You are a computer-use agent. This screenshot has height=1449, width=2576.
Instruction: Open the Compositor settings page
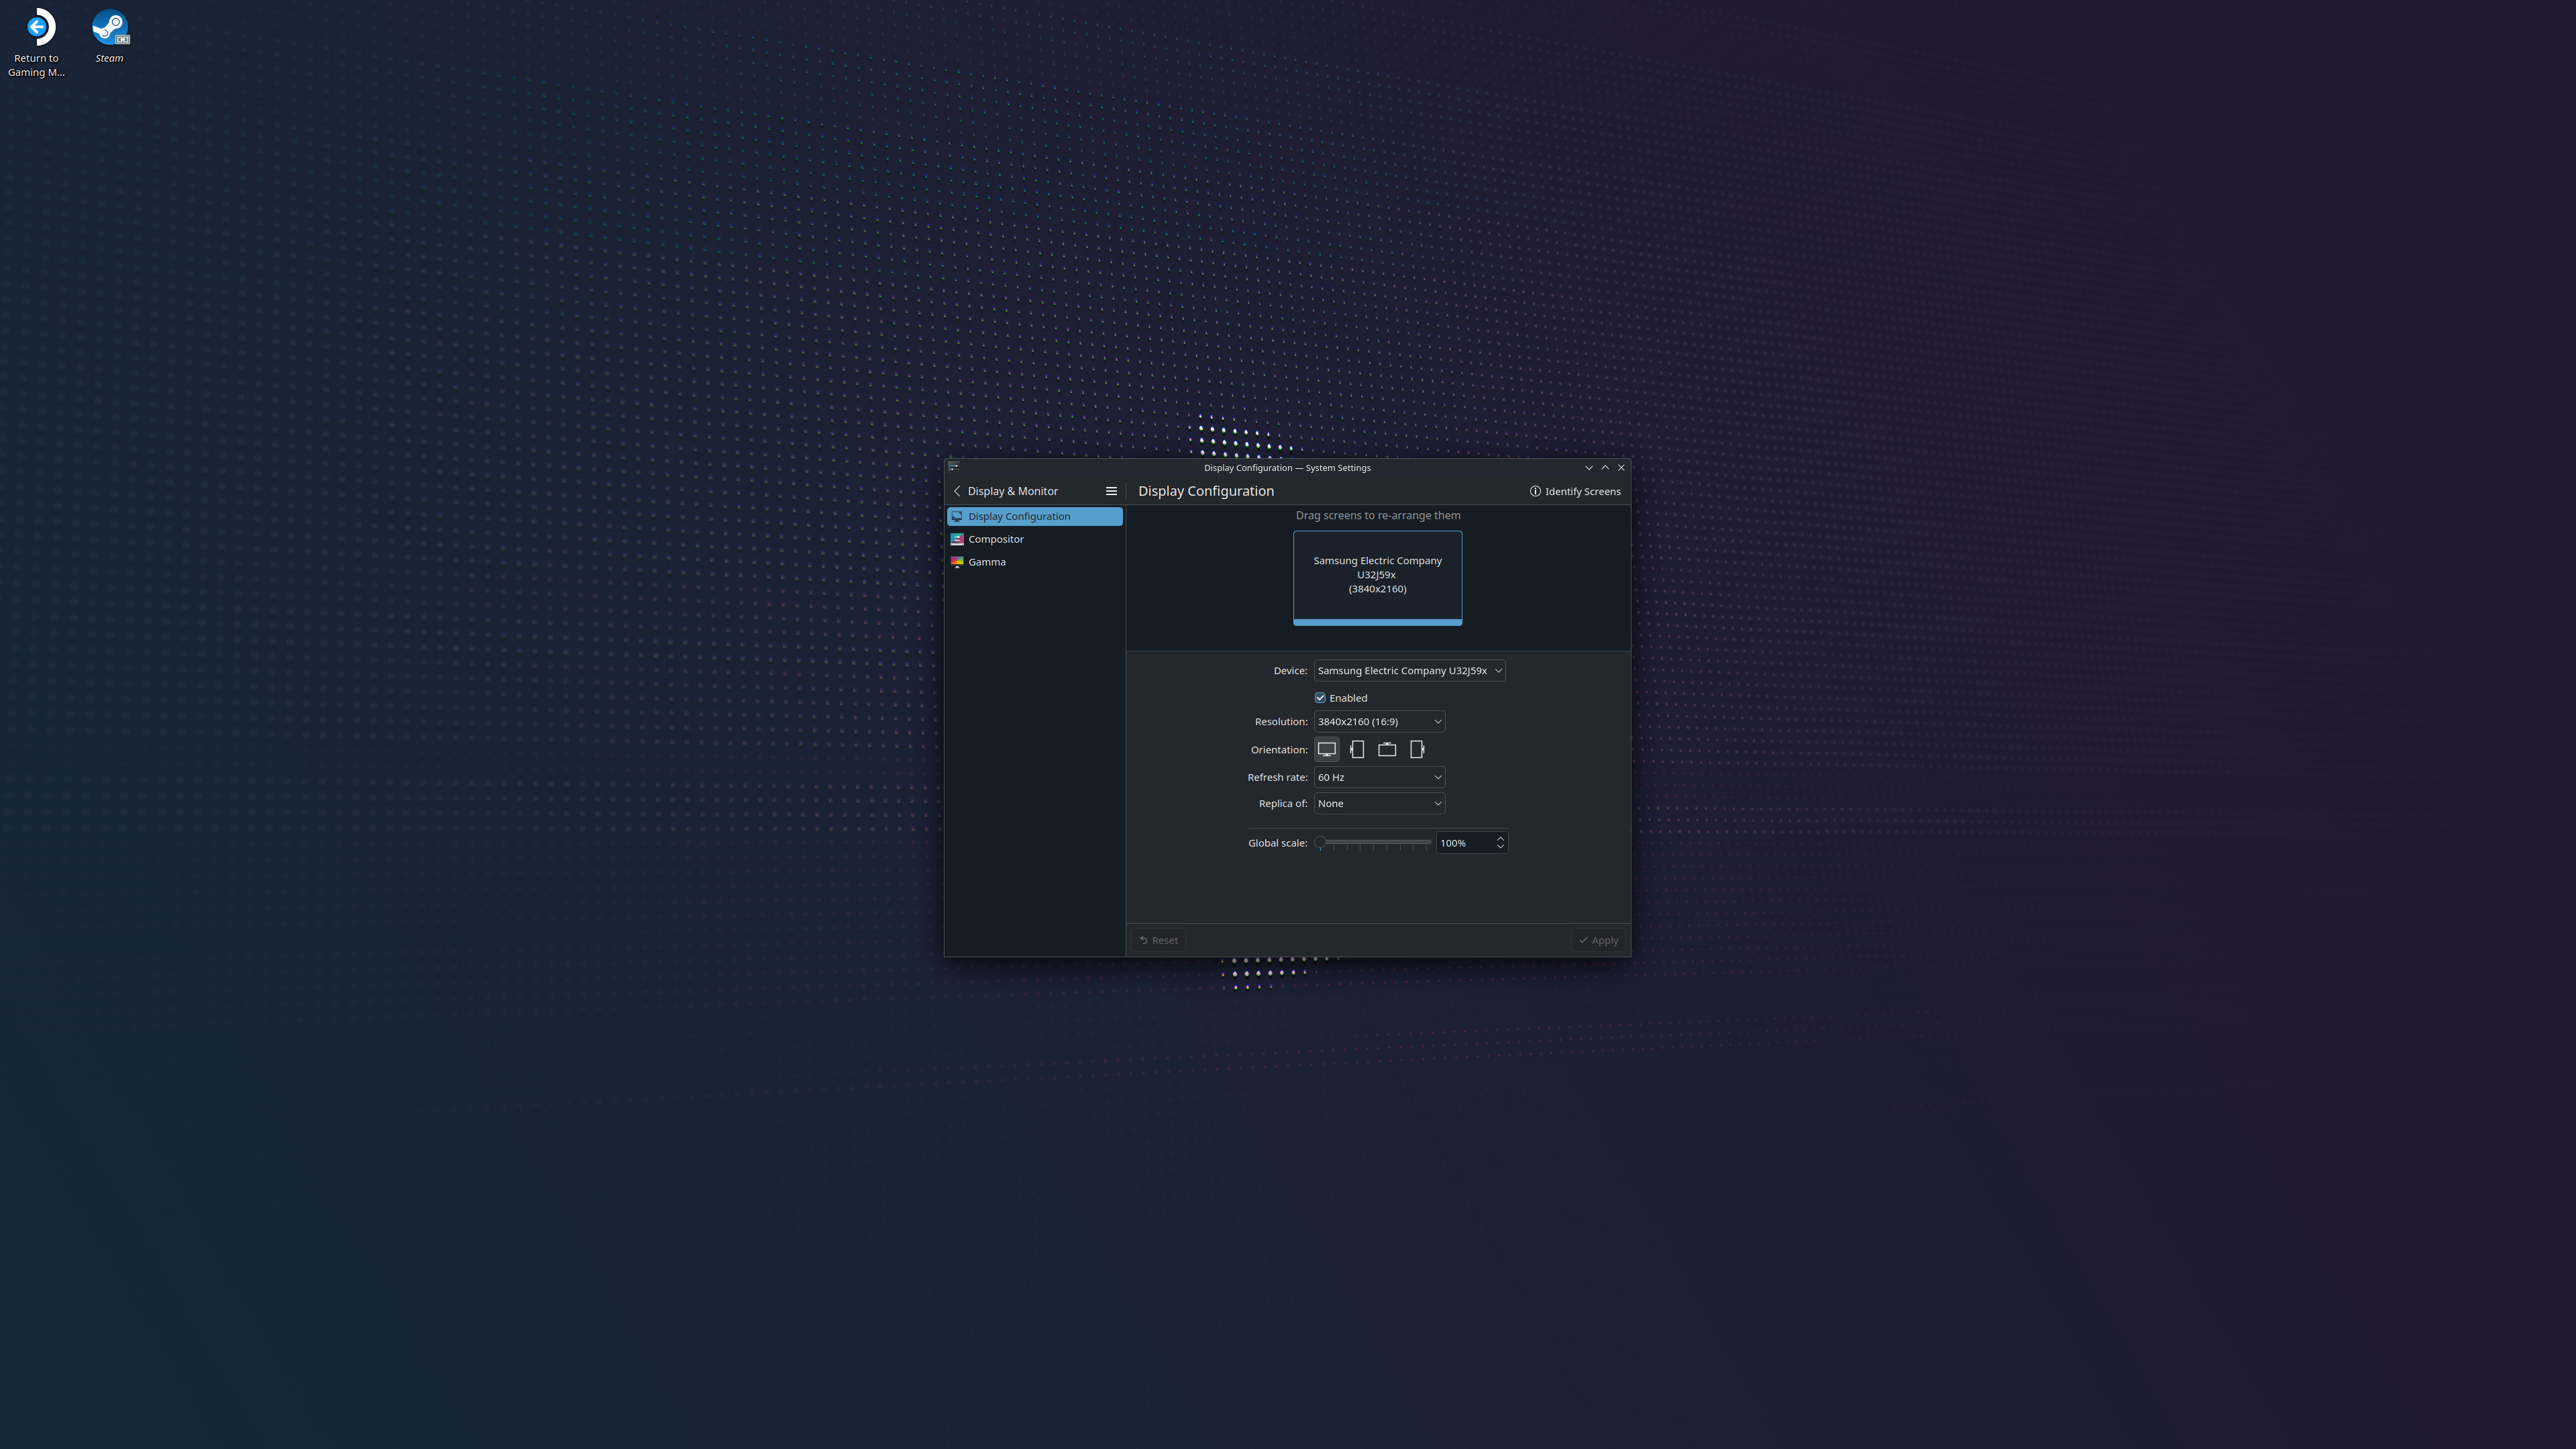995,539
